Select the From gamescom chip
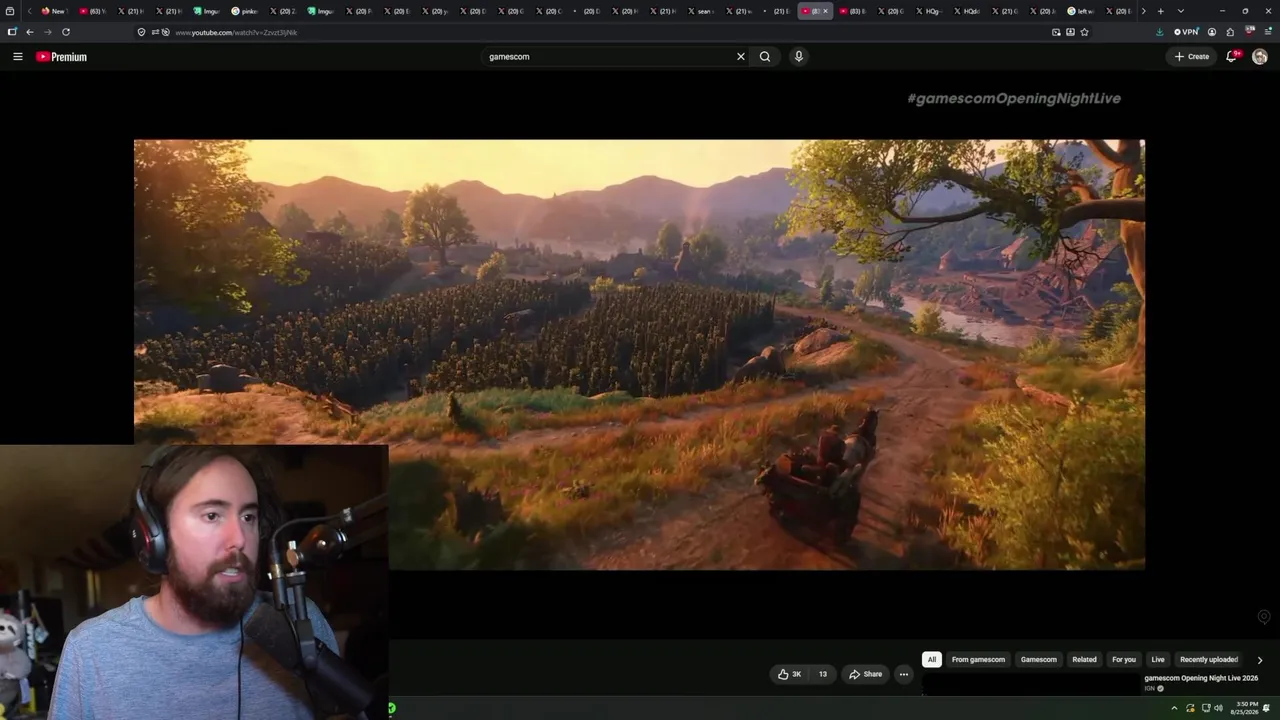1280x720 pixels. click(978, 660)
